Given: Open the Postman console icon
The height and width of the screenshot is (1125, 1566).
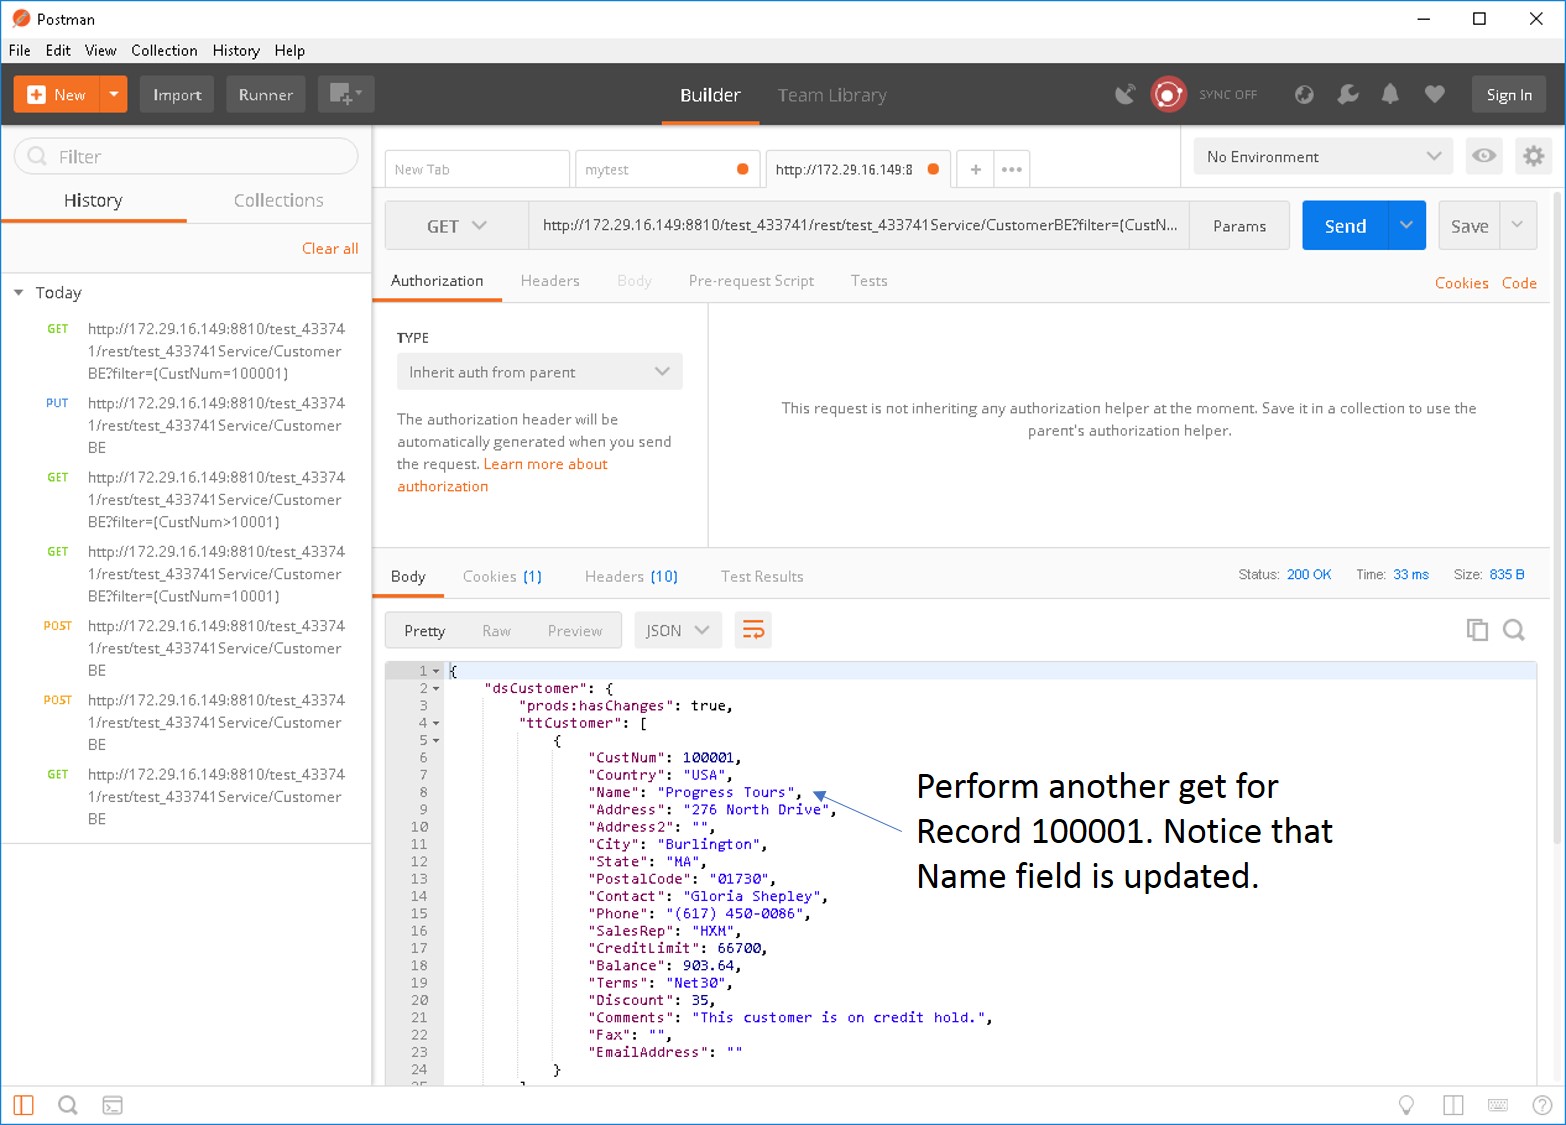Looking at the screenshot, I should click(112, 1105).
